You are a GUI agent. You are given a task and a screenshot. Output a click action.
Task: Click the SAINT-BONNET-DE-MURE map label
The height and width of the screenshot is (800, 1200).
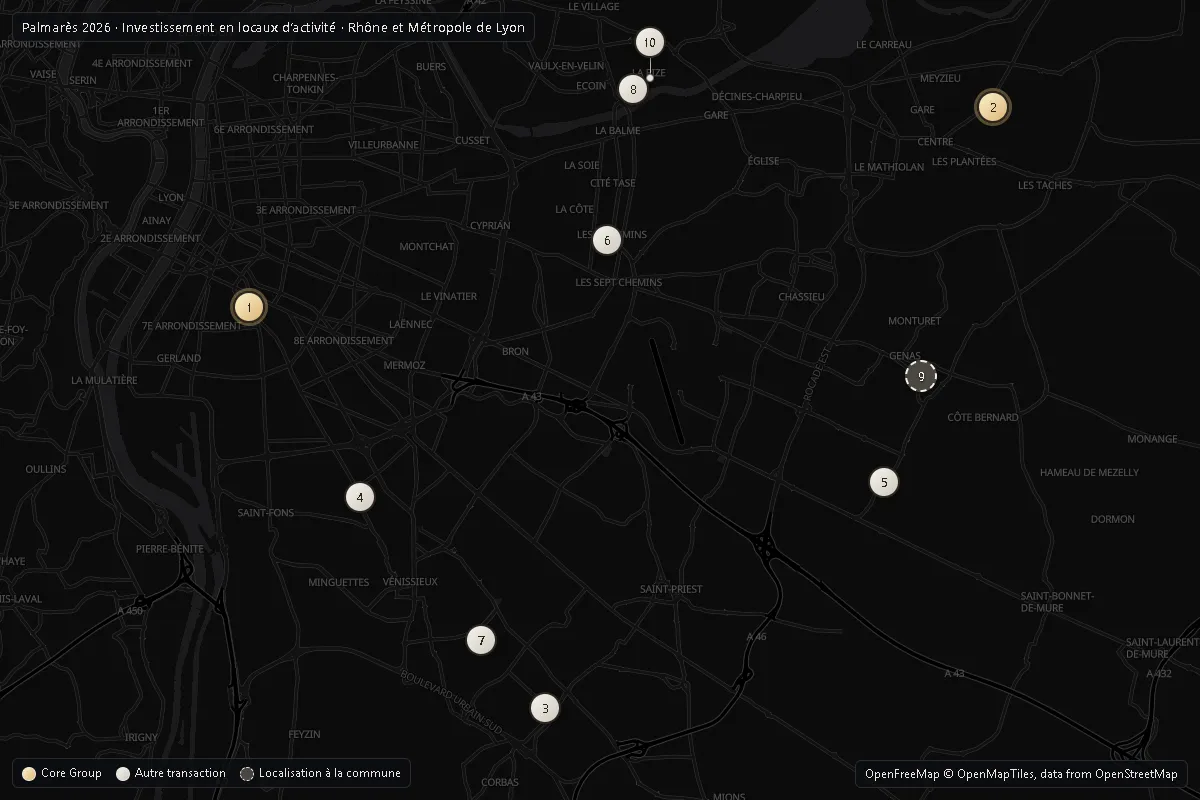coord(1057,602)
